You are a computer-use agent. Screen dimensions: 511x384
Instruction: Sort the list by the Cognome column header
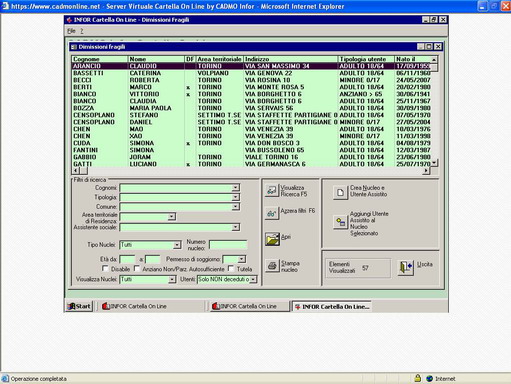tap(100, 59)
